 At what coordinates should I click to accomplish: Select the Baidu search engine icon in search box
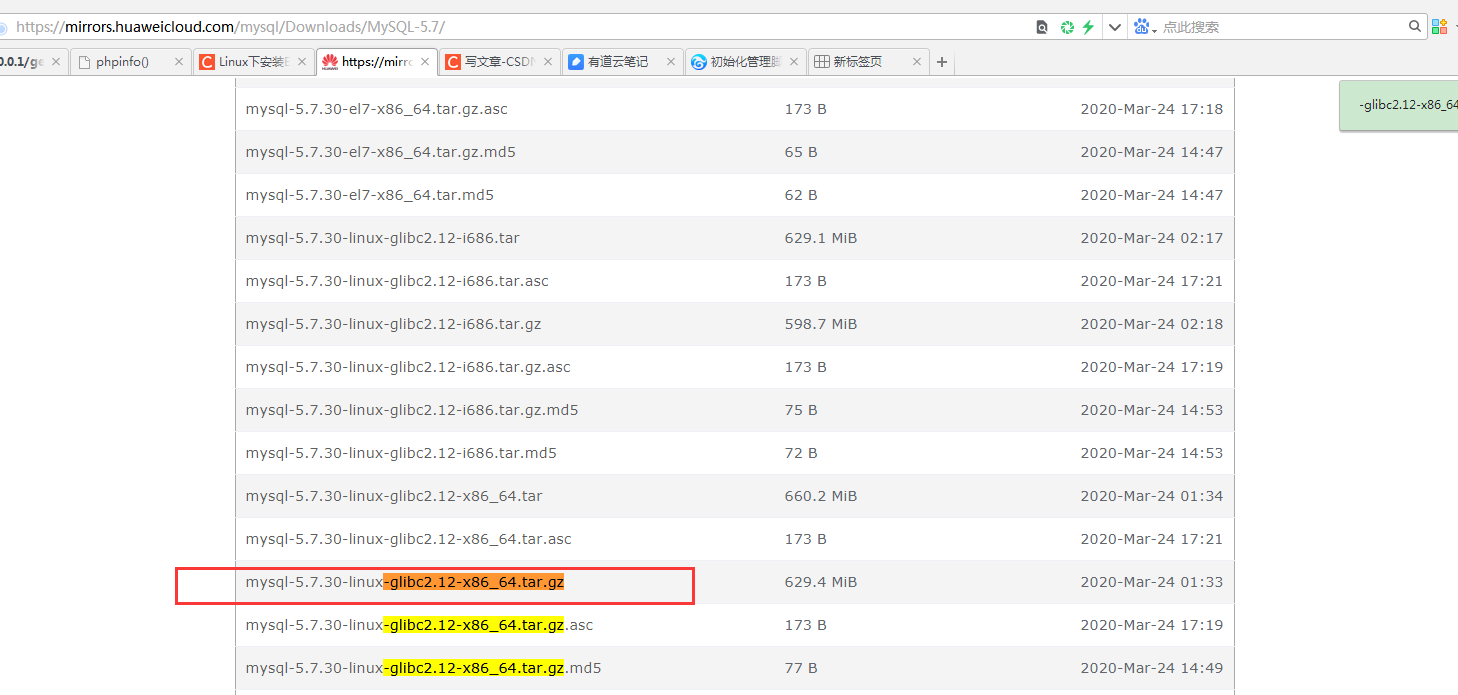coord(1141,27)
